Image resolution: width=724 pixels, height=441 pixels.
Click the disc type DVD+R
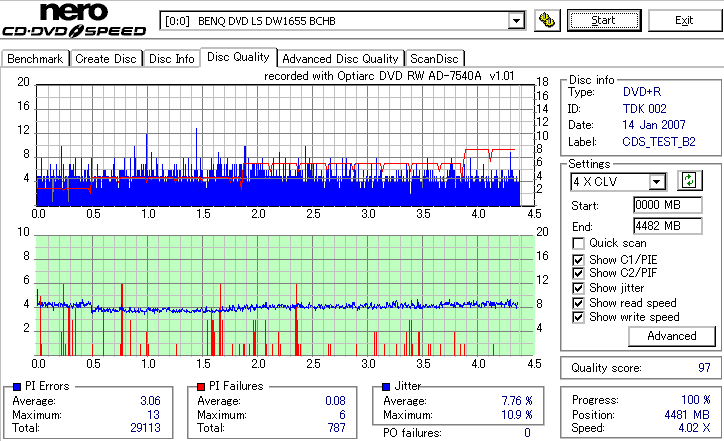coord(642,92)
